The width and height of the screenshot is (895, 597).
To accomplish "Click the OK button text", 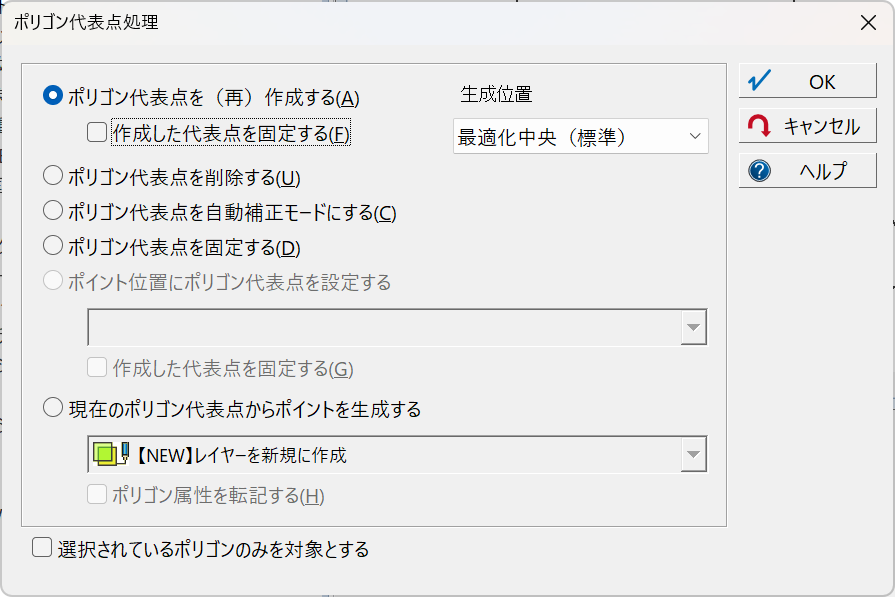I will [822, 82].
